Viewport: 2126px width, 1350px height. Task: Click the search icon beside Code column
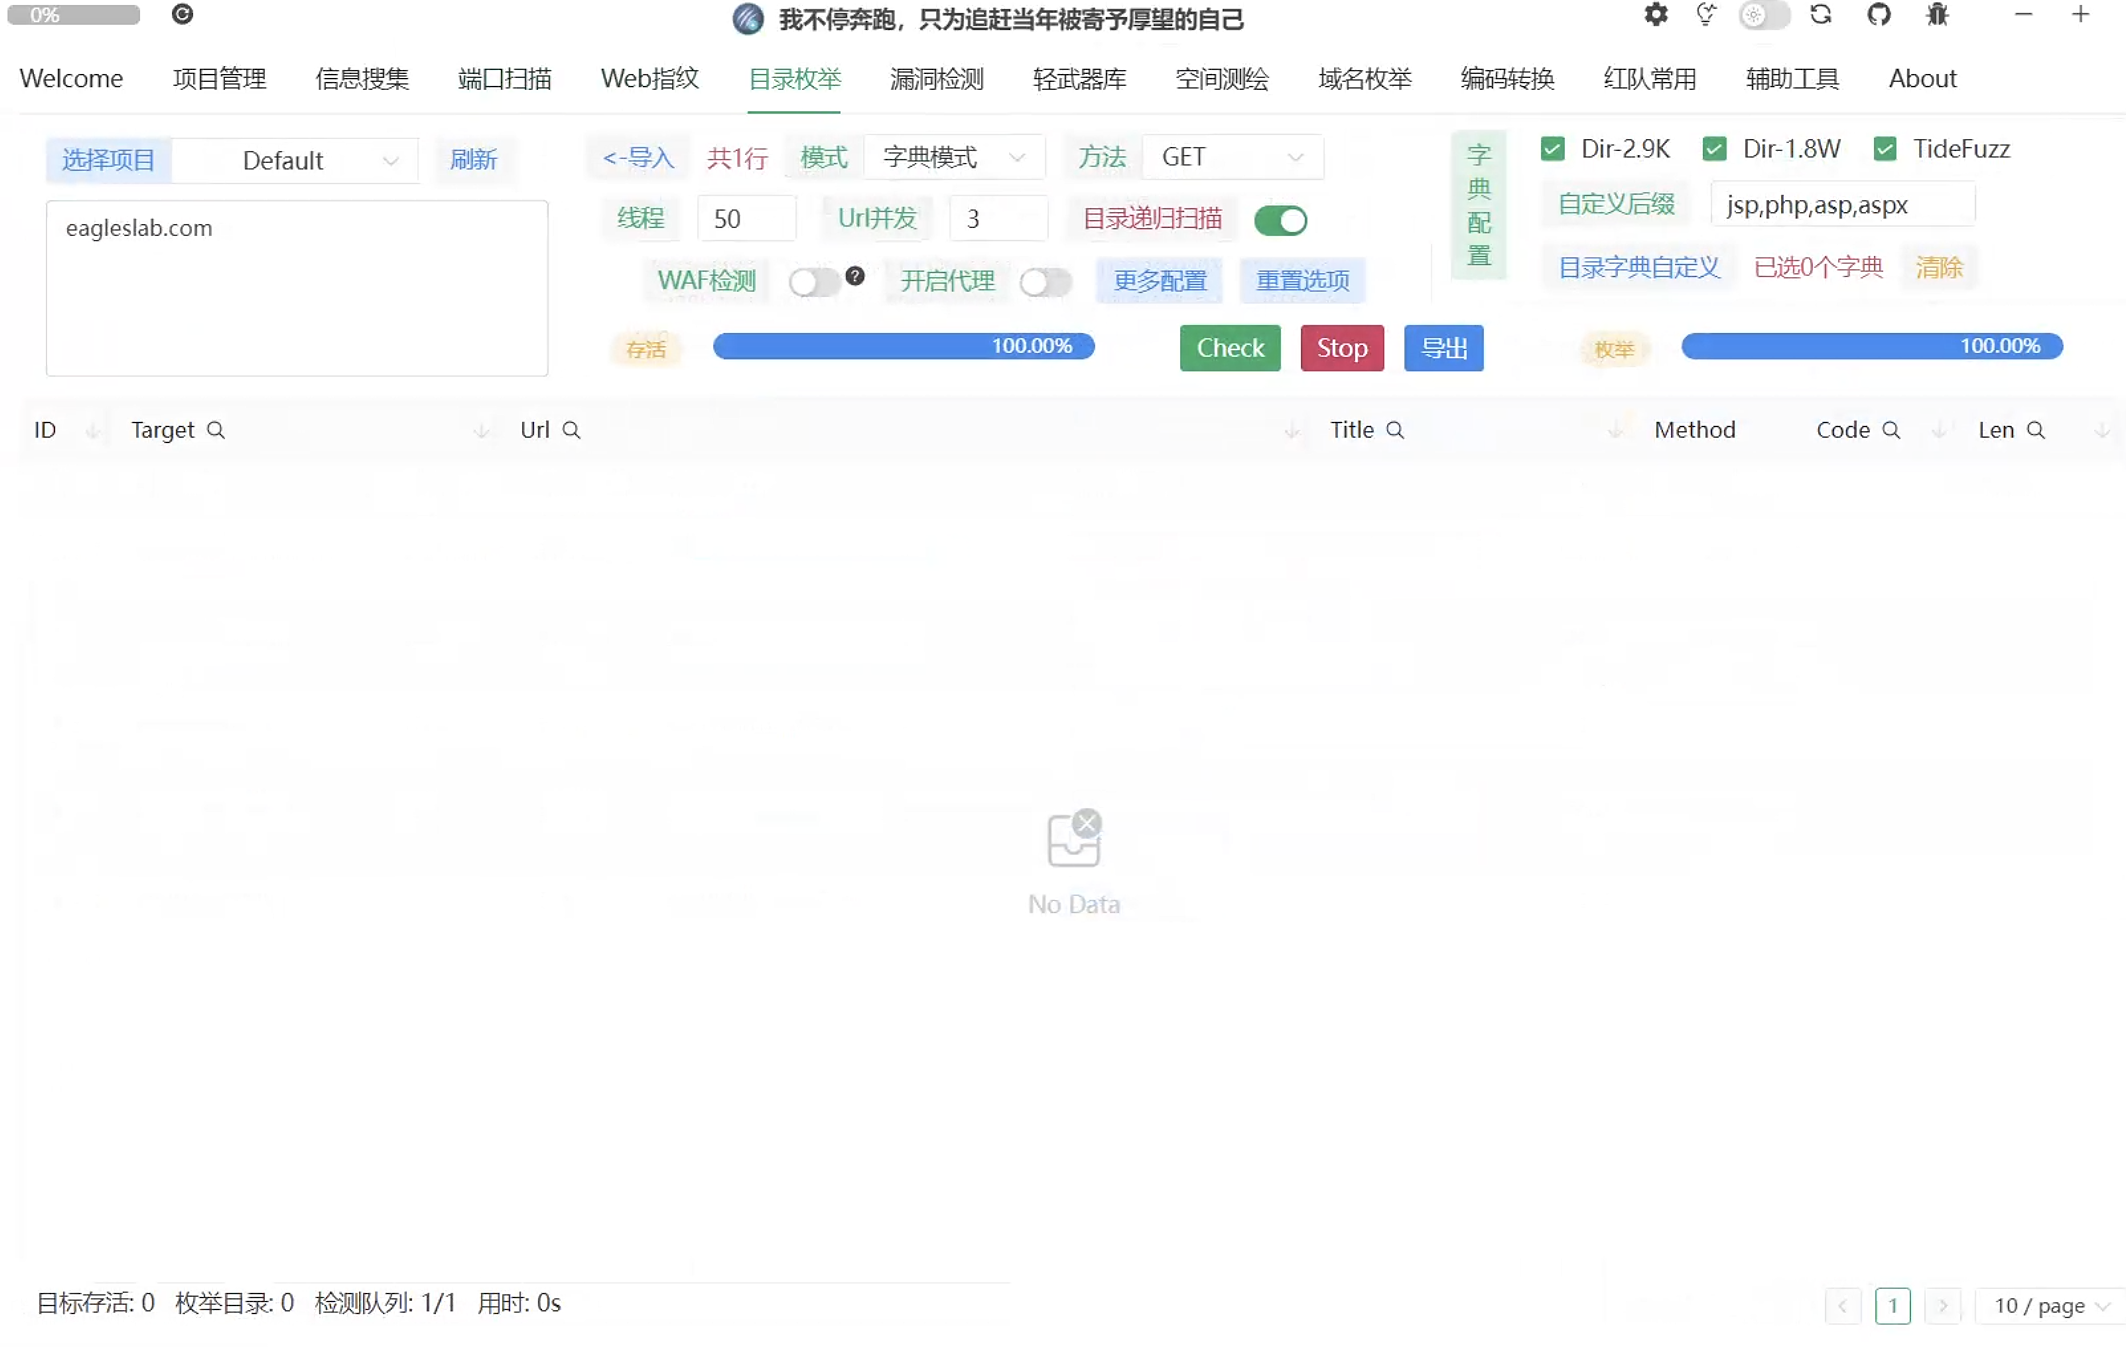pos(1890,430)
